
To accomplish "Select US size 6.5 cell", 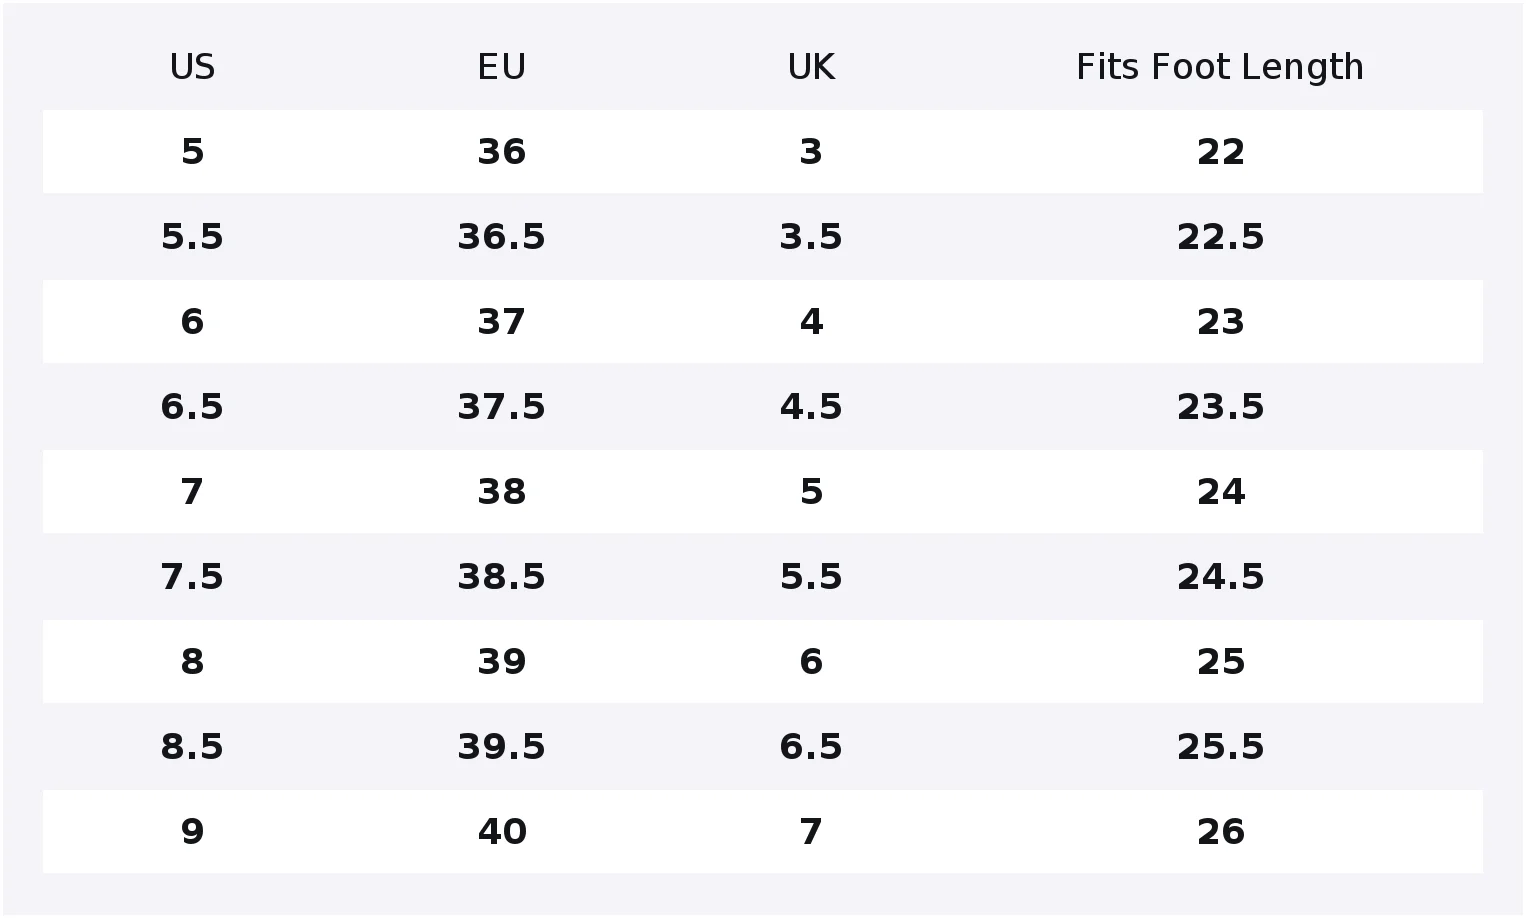I will (x=192, y=407).
